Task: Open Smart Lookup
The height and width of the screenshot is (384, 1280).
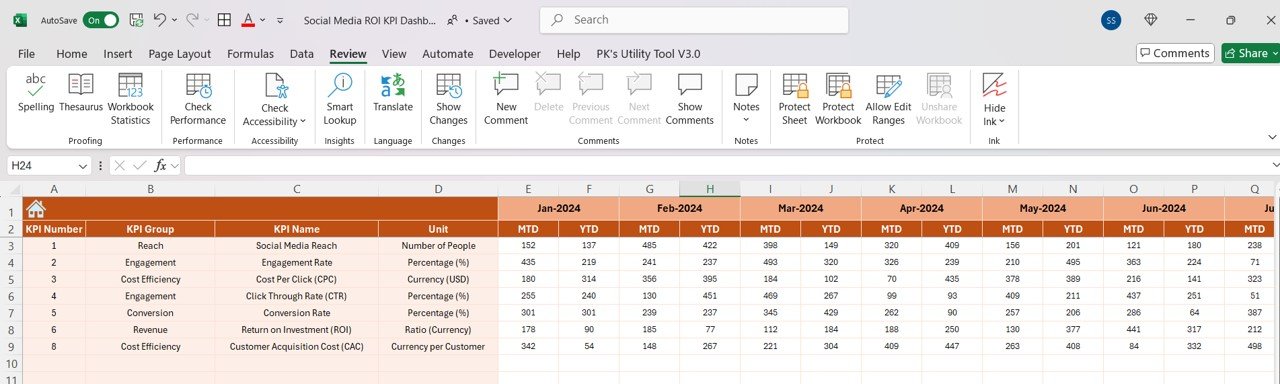Action: pos(340,98)
